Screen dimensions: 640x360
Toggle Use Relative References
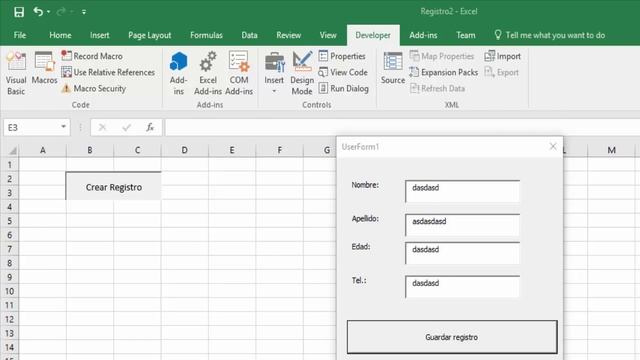pos(108,72)
